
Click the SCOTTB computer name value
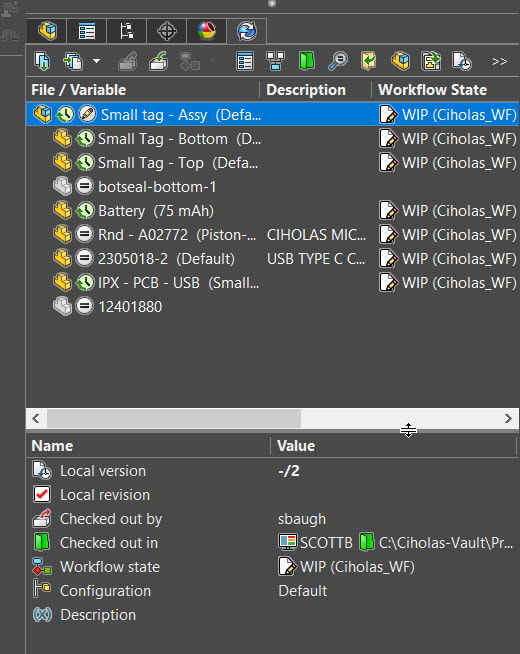326,543
